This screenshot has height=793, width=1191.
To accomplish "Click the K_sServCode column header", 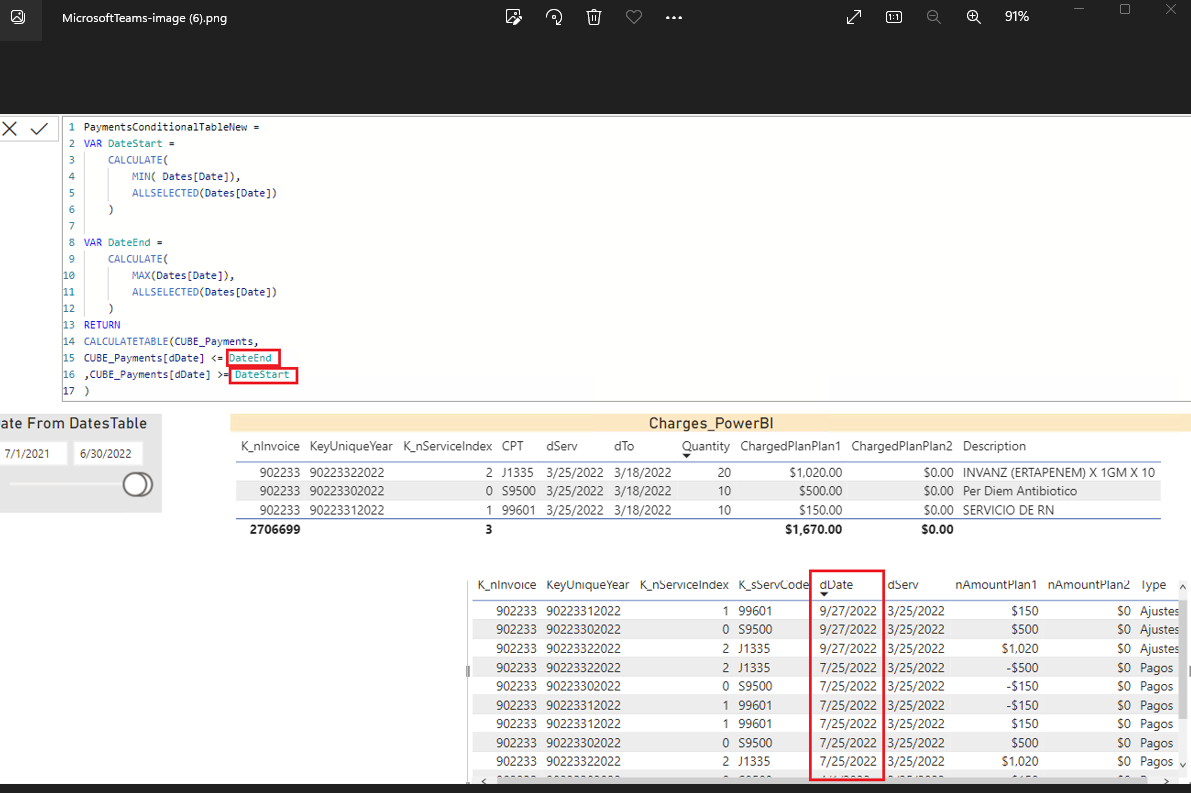I will click(773, 585).
